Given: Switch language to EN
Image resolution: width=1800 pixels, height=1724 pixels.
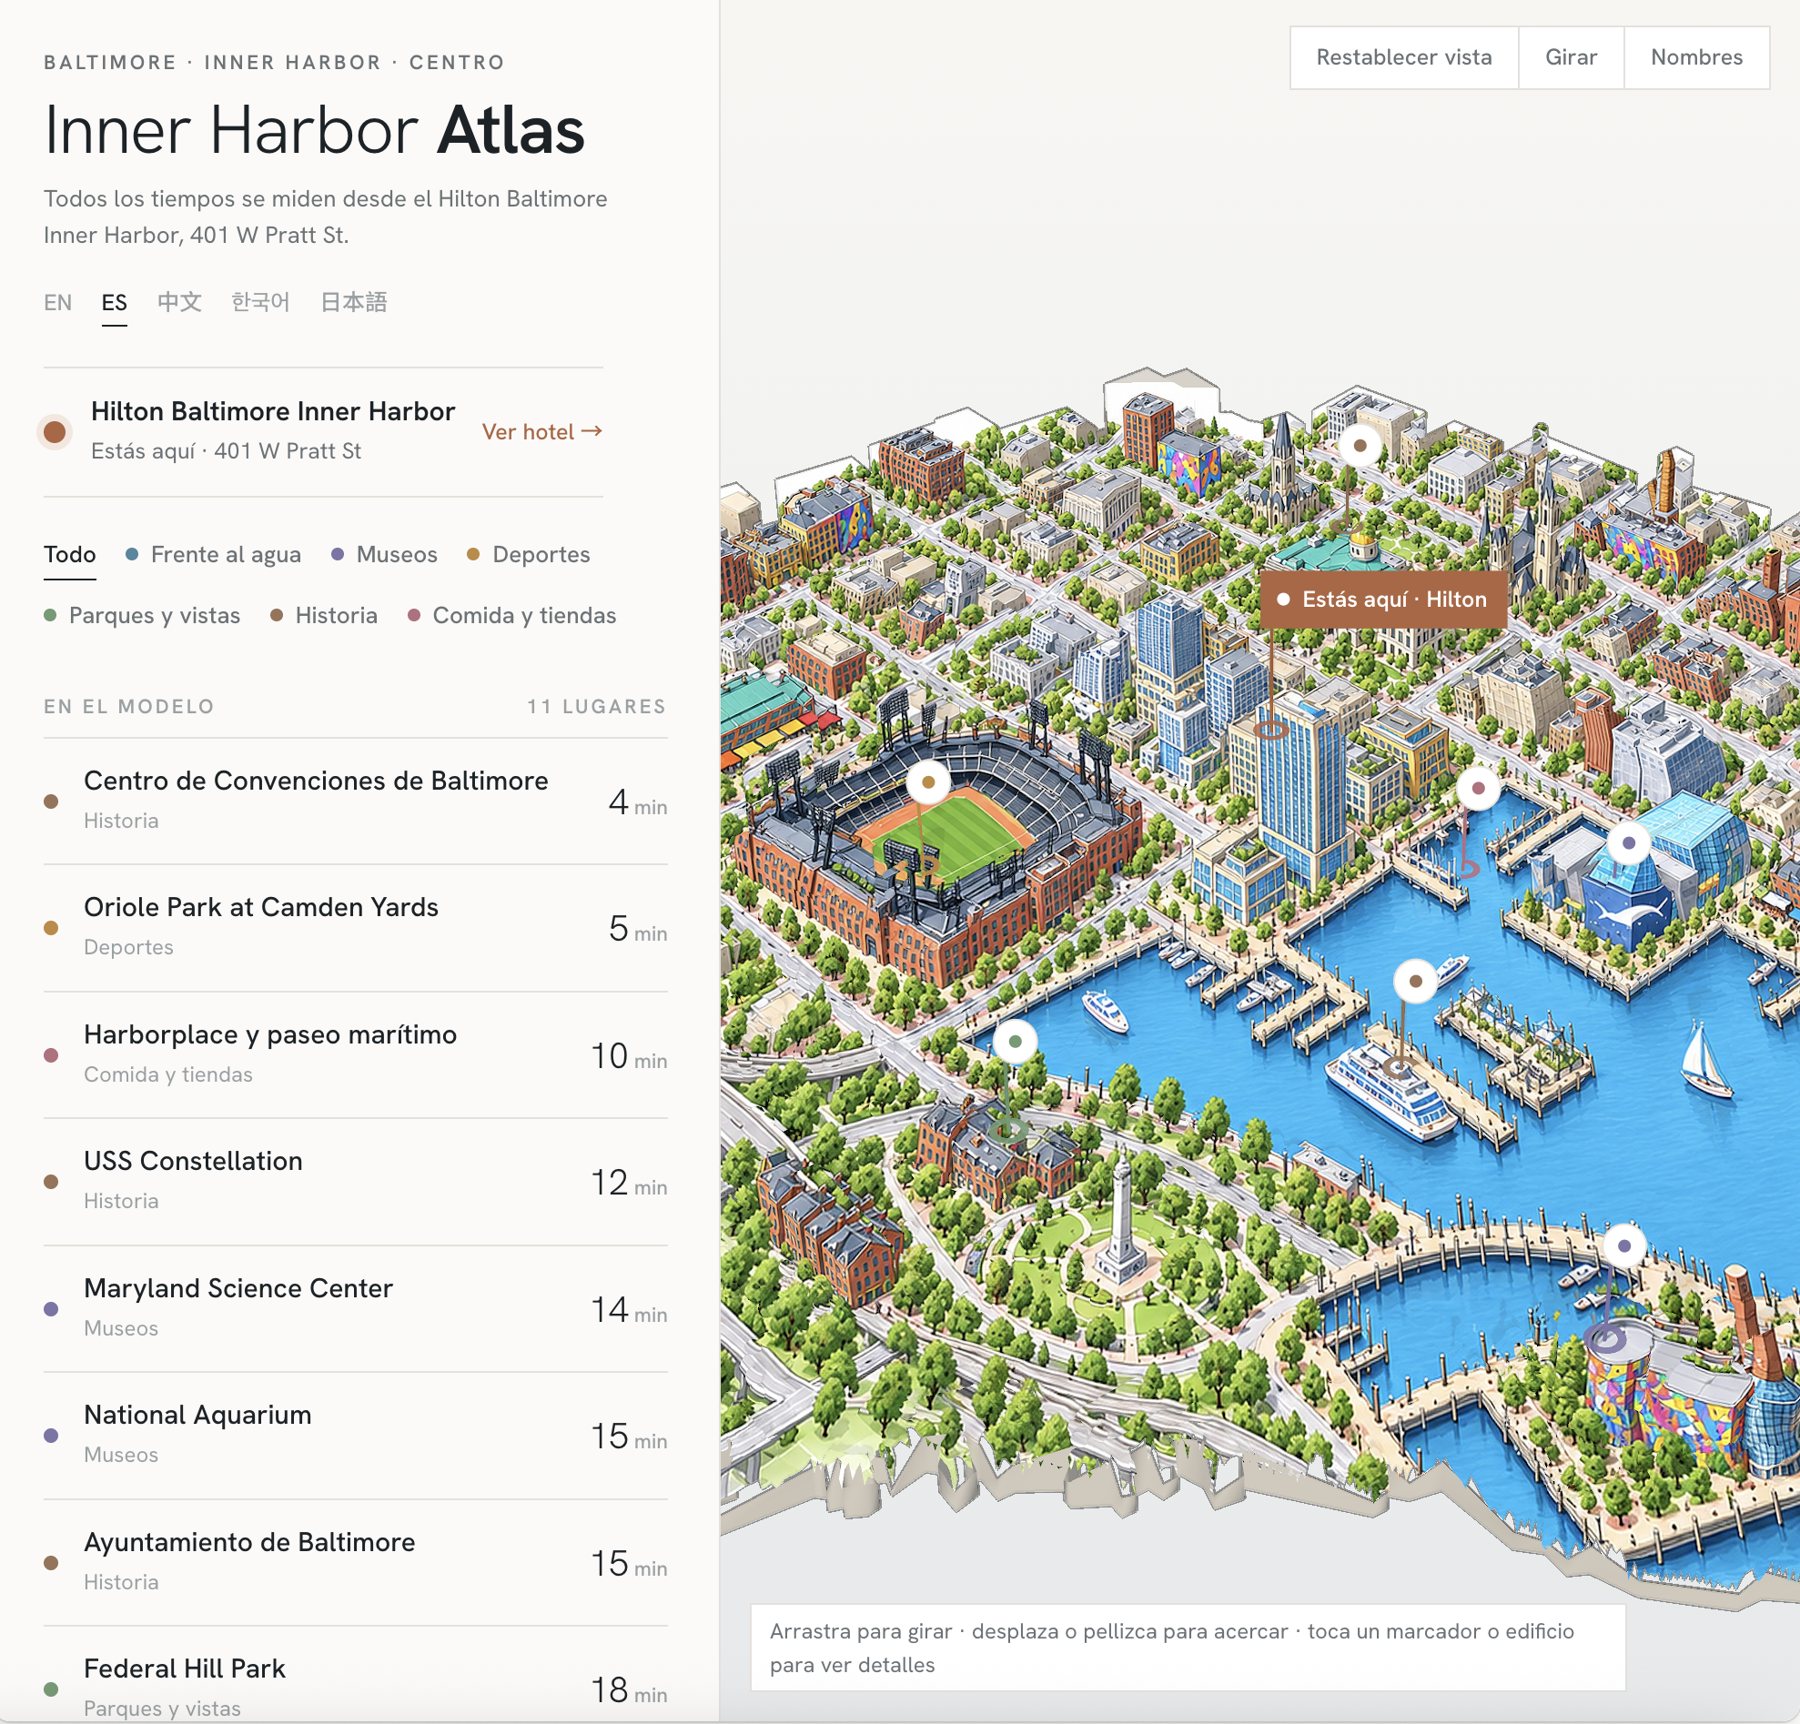Looking at the screenshot, I should [x=58, y=302].
